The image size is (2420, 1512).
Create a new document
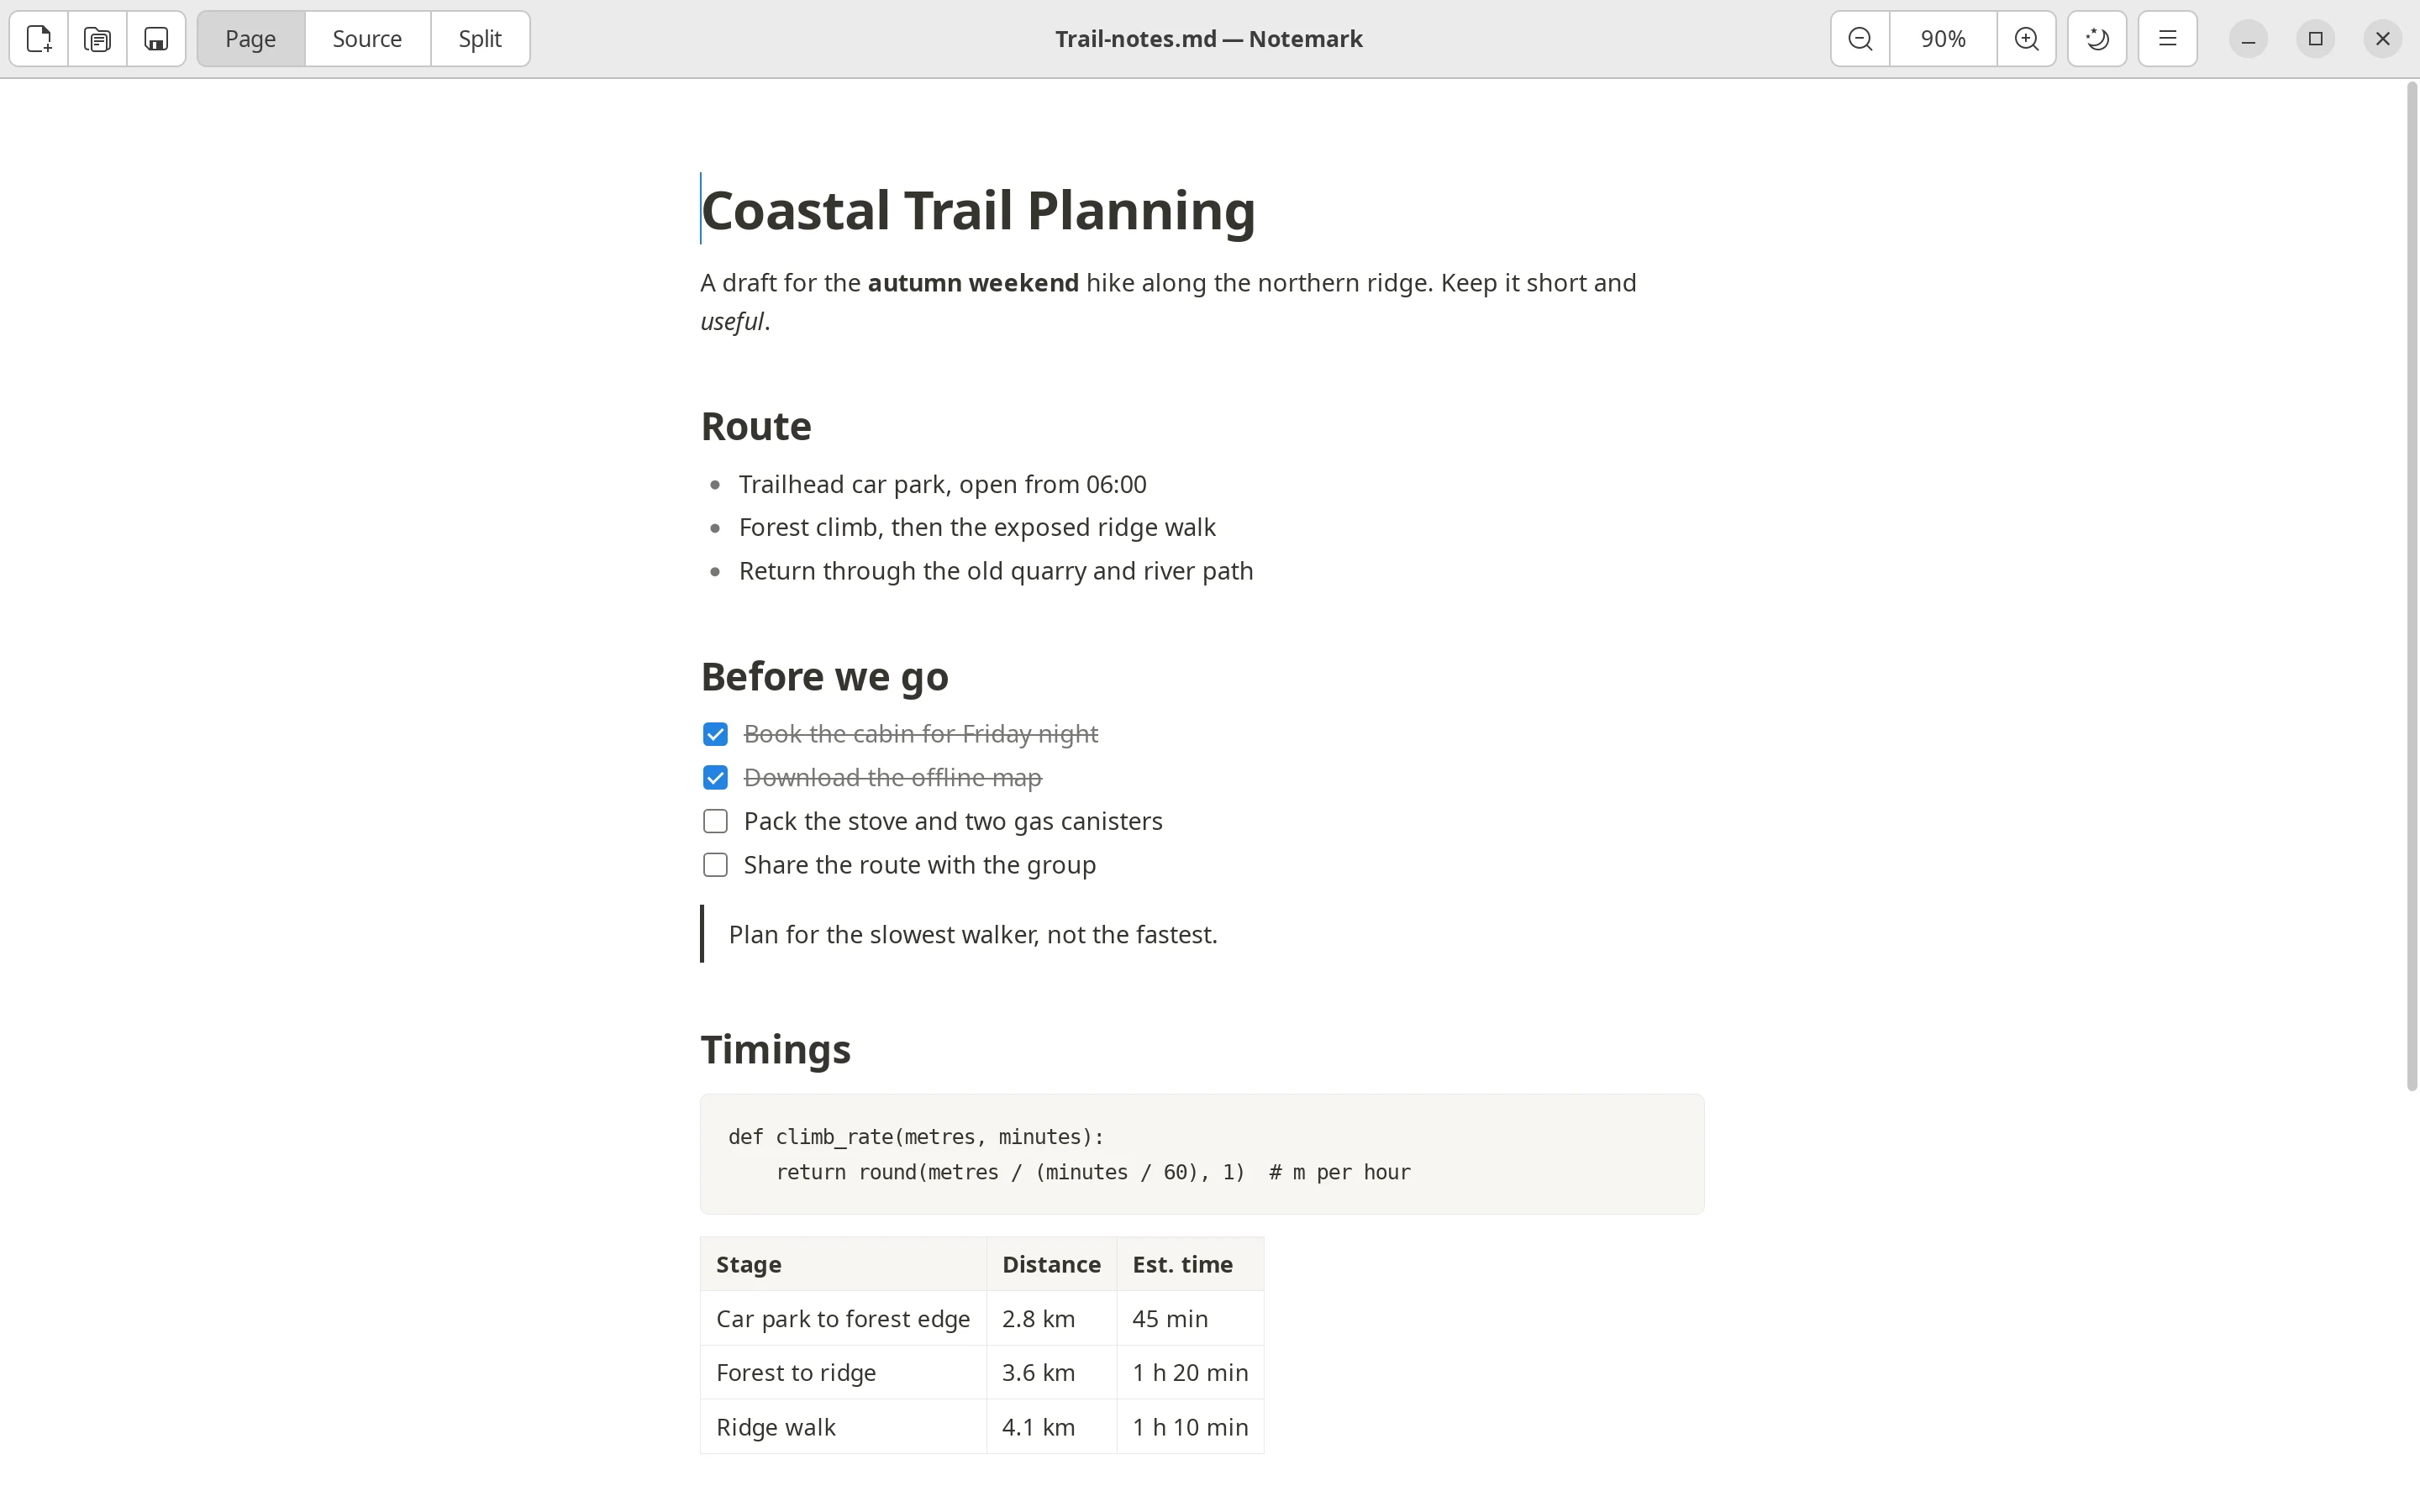(x=39, y=39)
